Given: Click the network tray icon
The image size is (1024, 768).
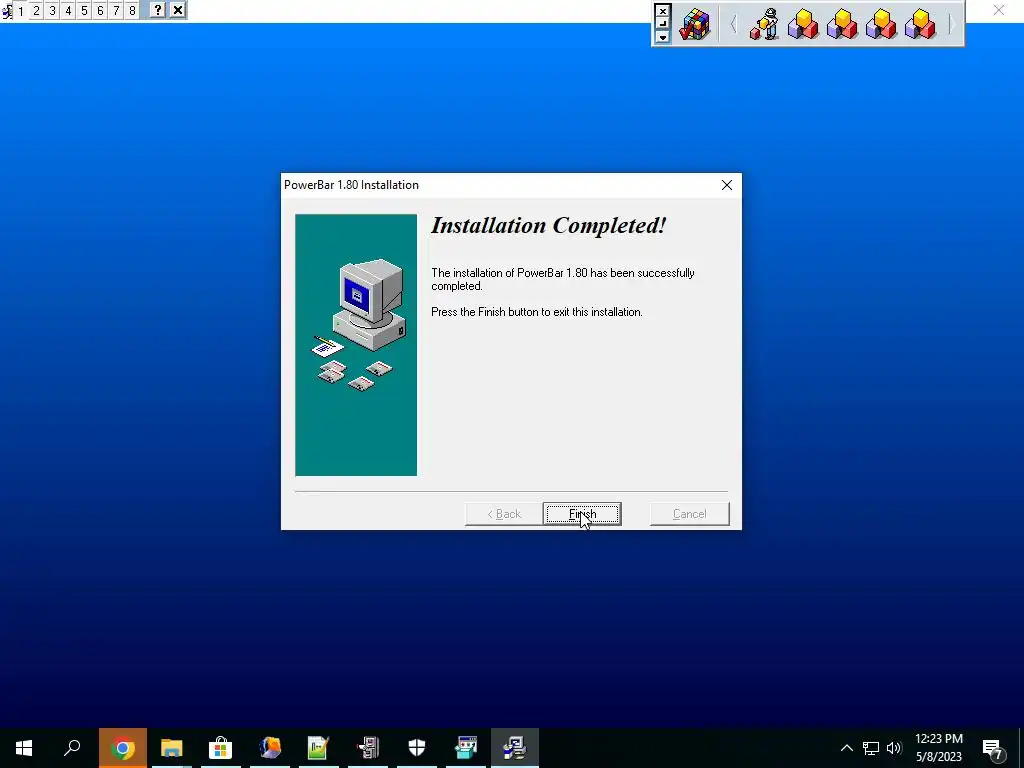Looking at the screenshot, I should (x=871, y=748).
